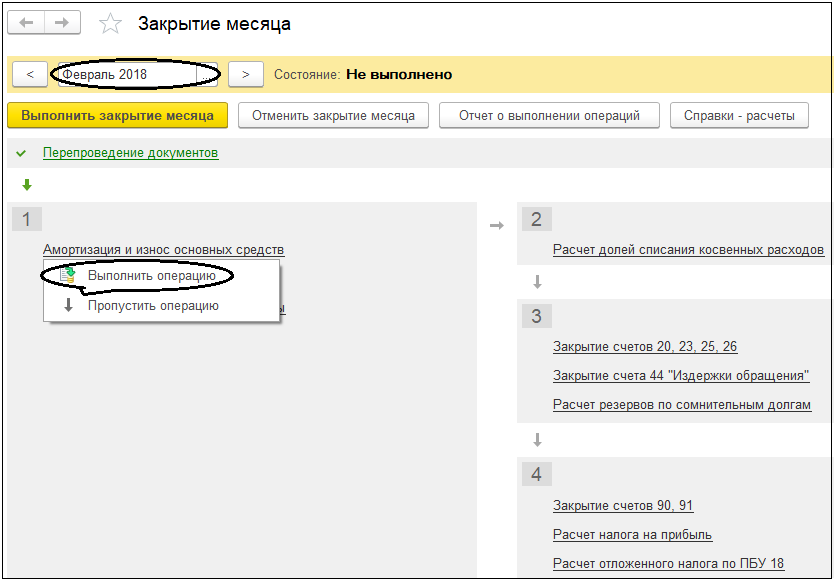Click the 'Выполнить закрытие месяца' button

pos(118,115)
